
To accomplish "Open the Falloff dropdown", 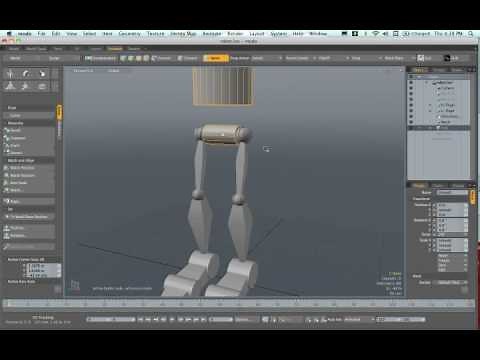I will [332, 58].
